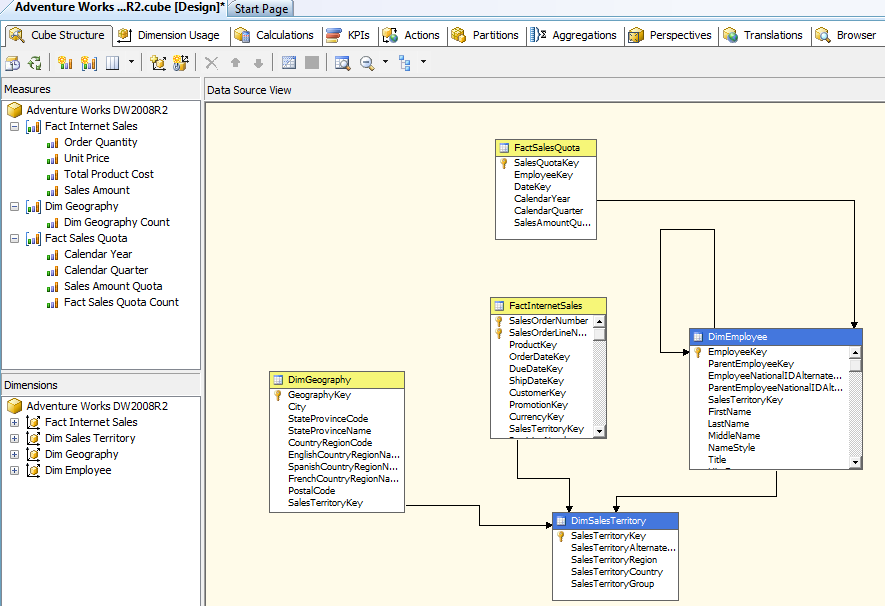Select the Order Quantity measure
The width and height of the screenshot is (885, 606).
[100, 142]
